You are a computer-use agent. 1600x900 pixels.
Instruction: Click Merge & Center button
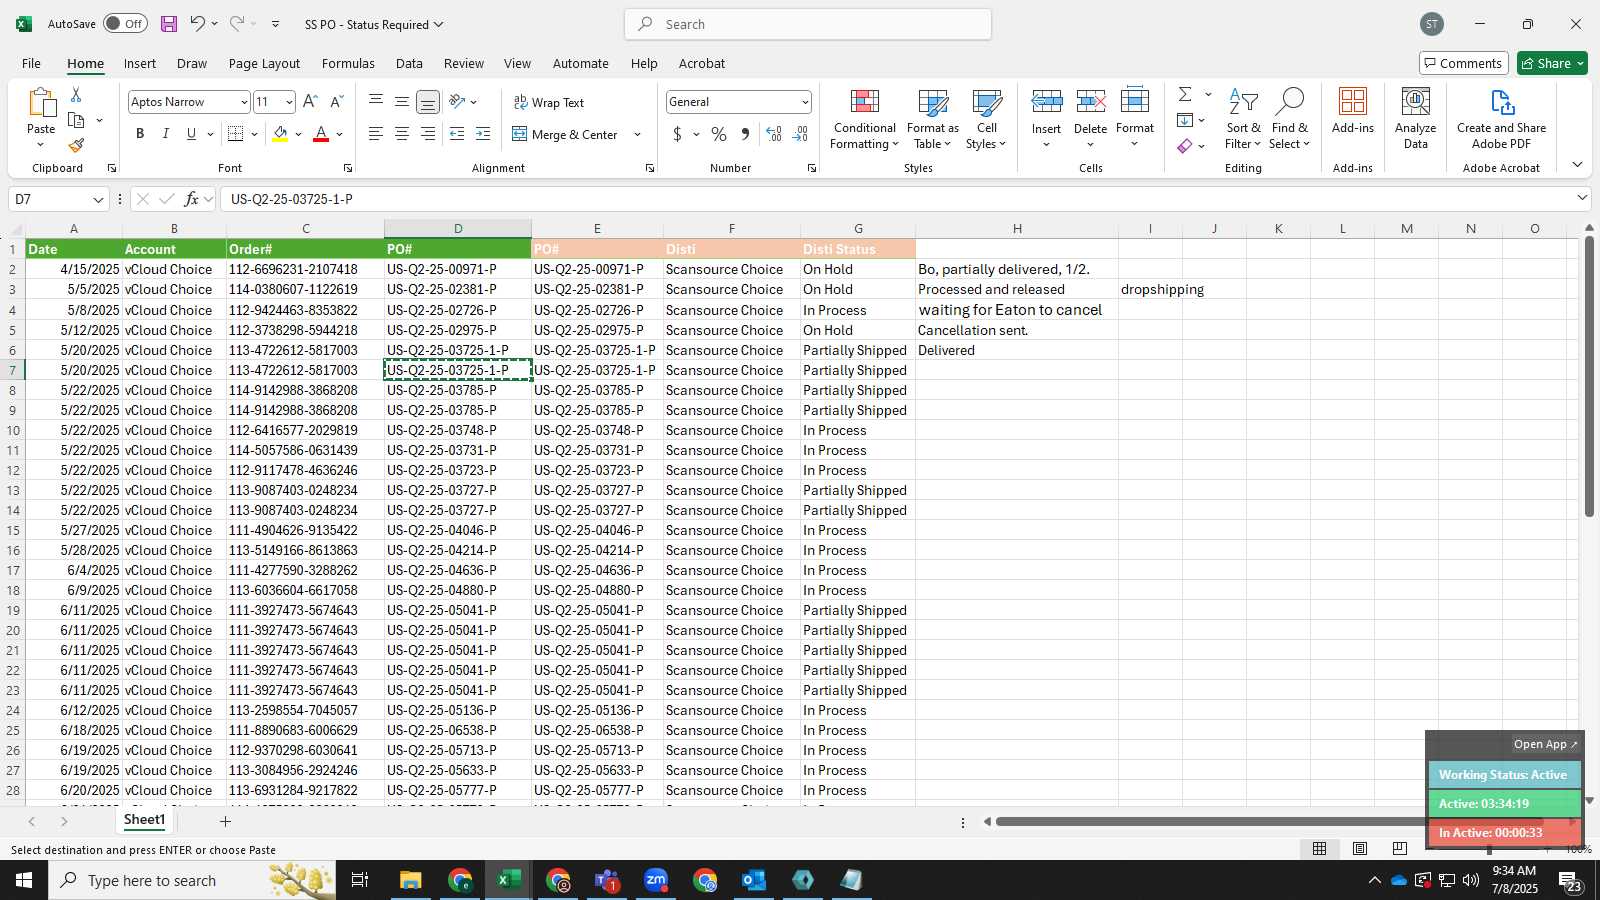(566, 134)
